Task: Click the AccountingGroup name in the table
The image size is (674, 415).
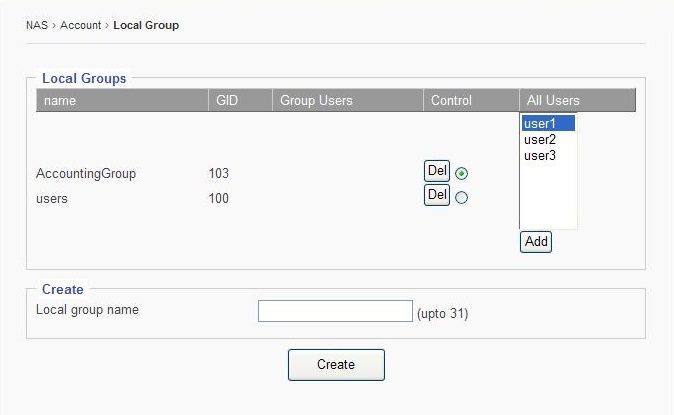Action: (x=86, y=174)
